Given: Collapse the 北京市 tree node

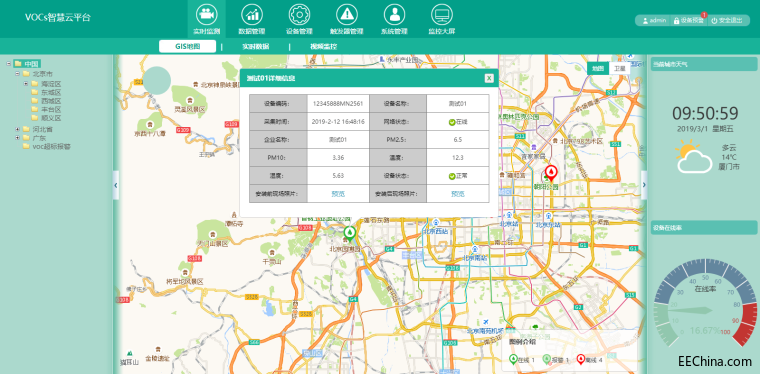Looking at the screenshot, I should point(17,74).
